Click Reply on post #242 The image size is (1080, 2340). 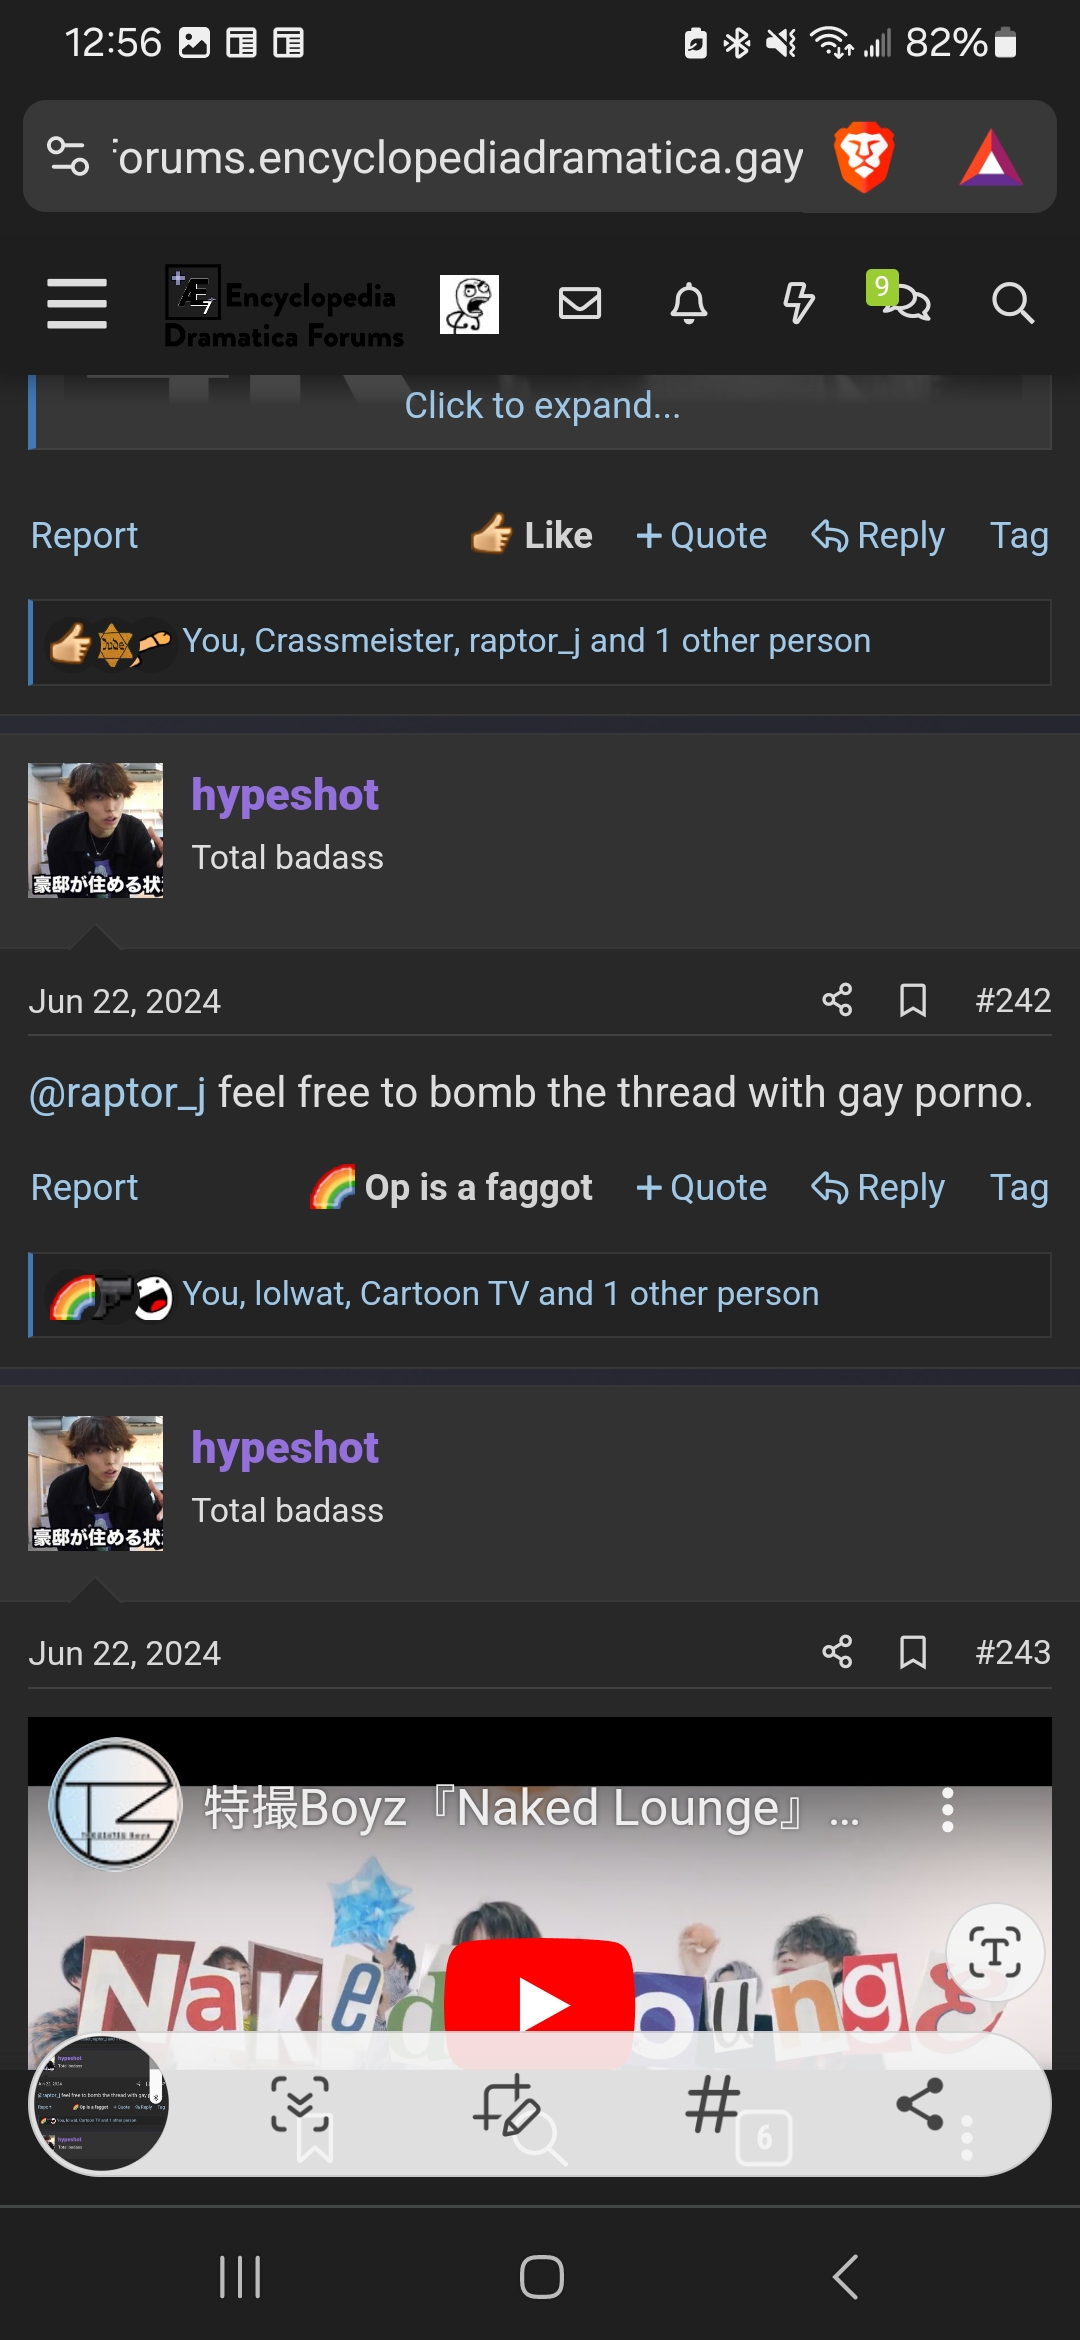coord(878,1188)
